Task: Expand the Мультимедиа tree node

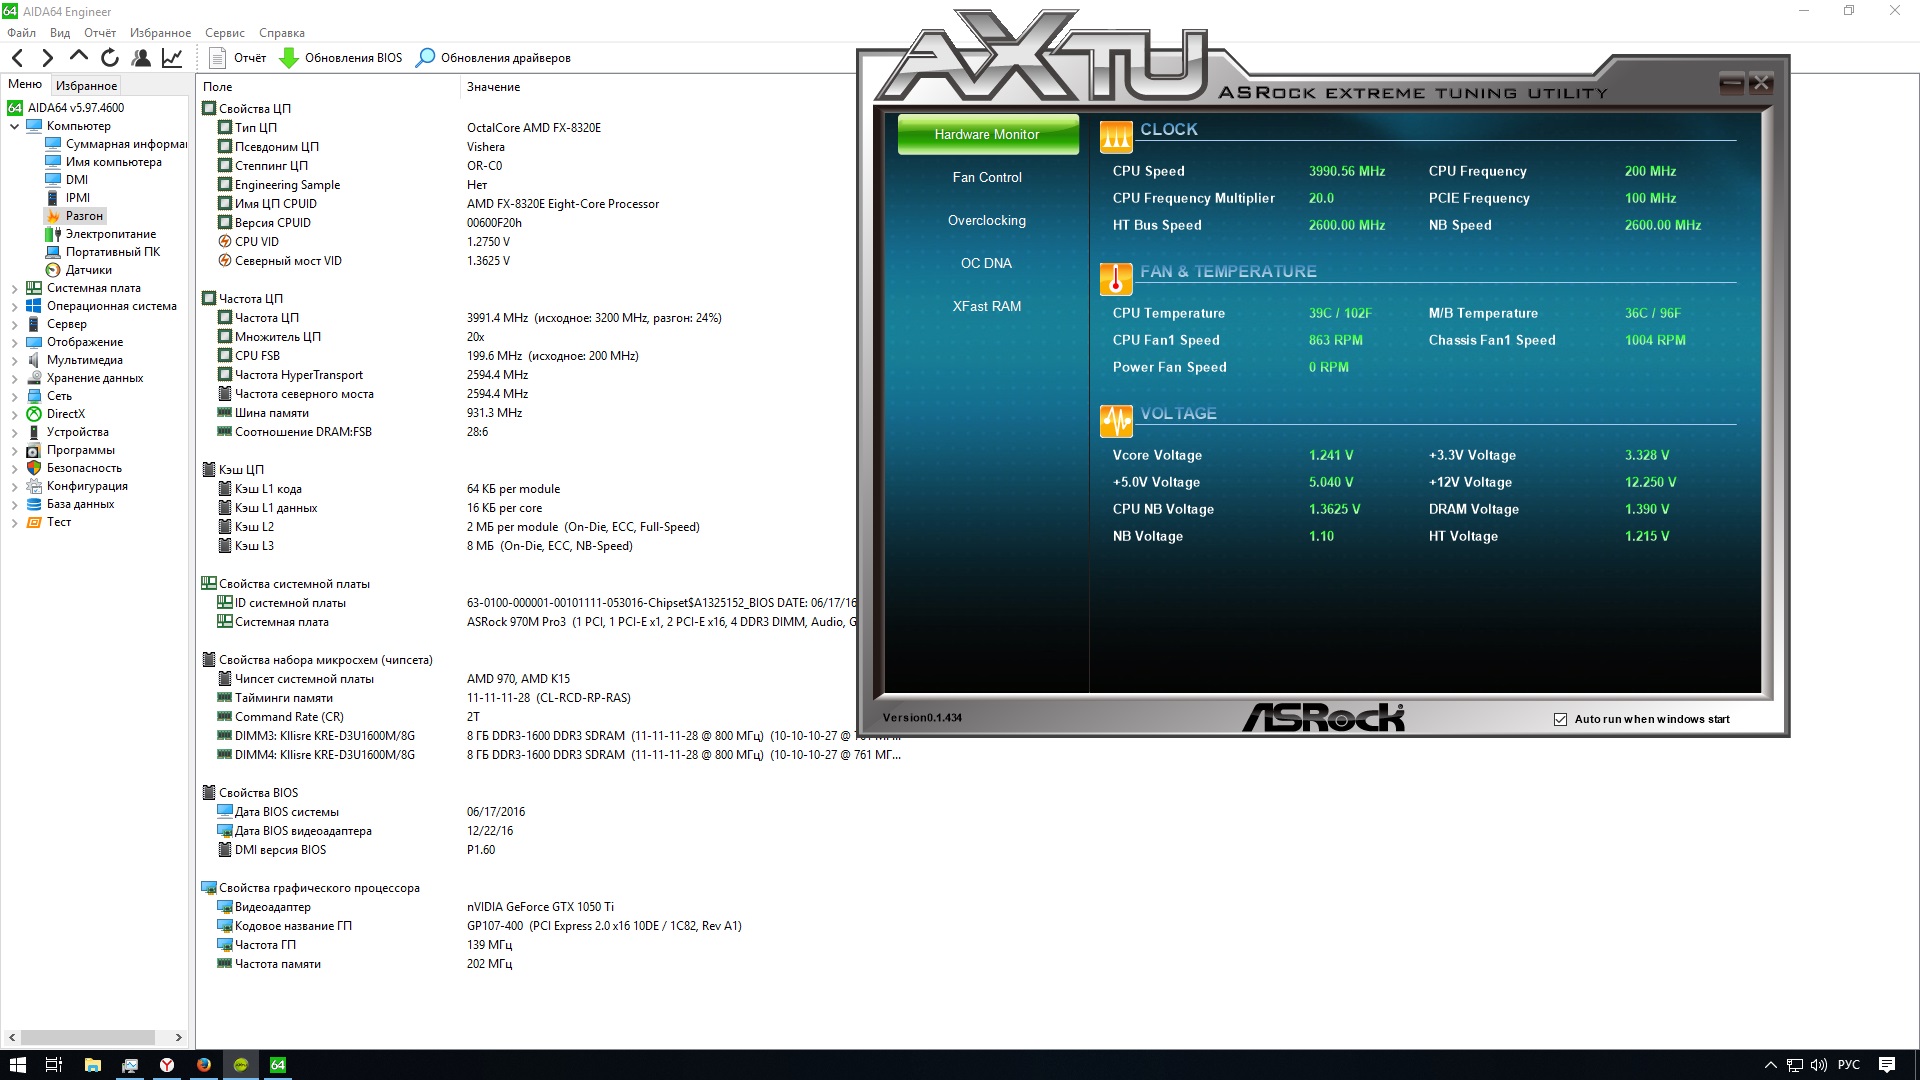Action: [14, 360]
